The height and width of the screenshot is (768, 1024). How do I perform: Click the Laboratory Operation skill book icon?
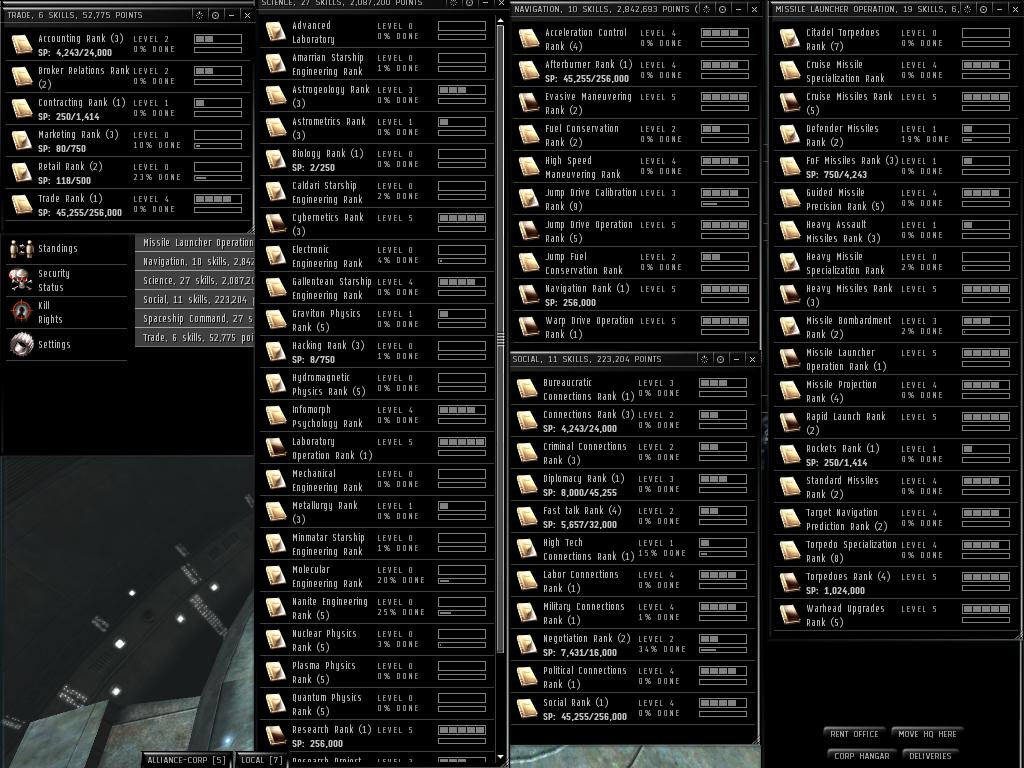(276, 448)
